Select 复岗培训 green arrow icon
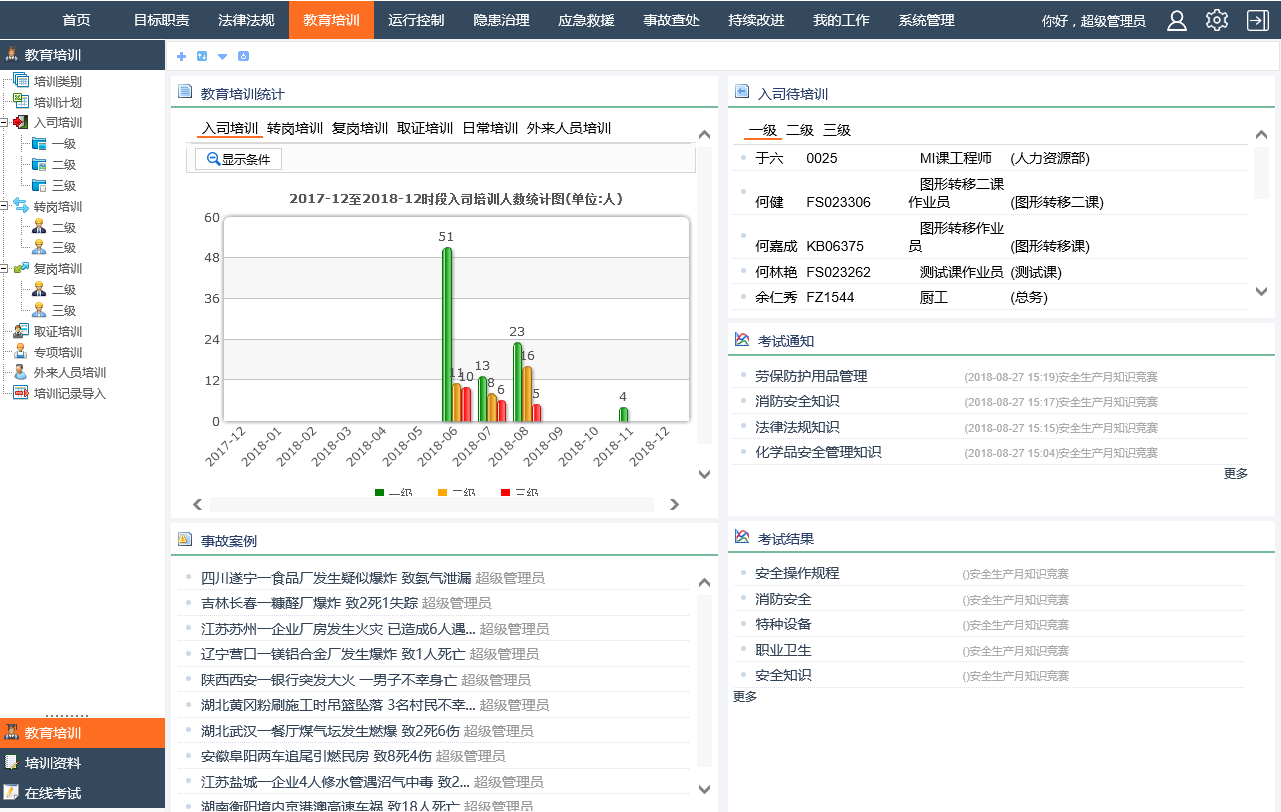This screenshot has height=812, width=1281. point(21,268)
